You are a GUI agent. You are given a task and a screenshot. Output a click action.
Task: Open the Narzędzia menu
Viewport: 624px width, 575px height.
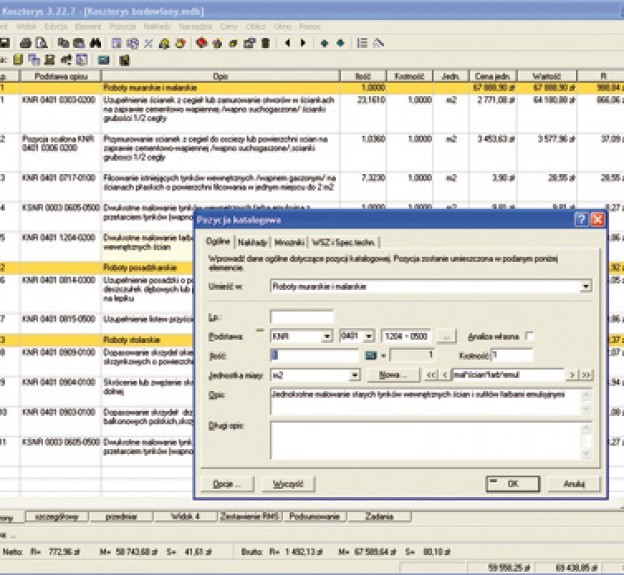pyautogui.click(x=195, y=27)
